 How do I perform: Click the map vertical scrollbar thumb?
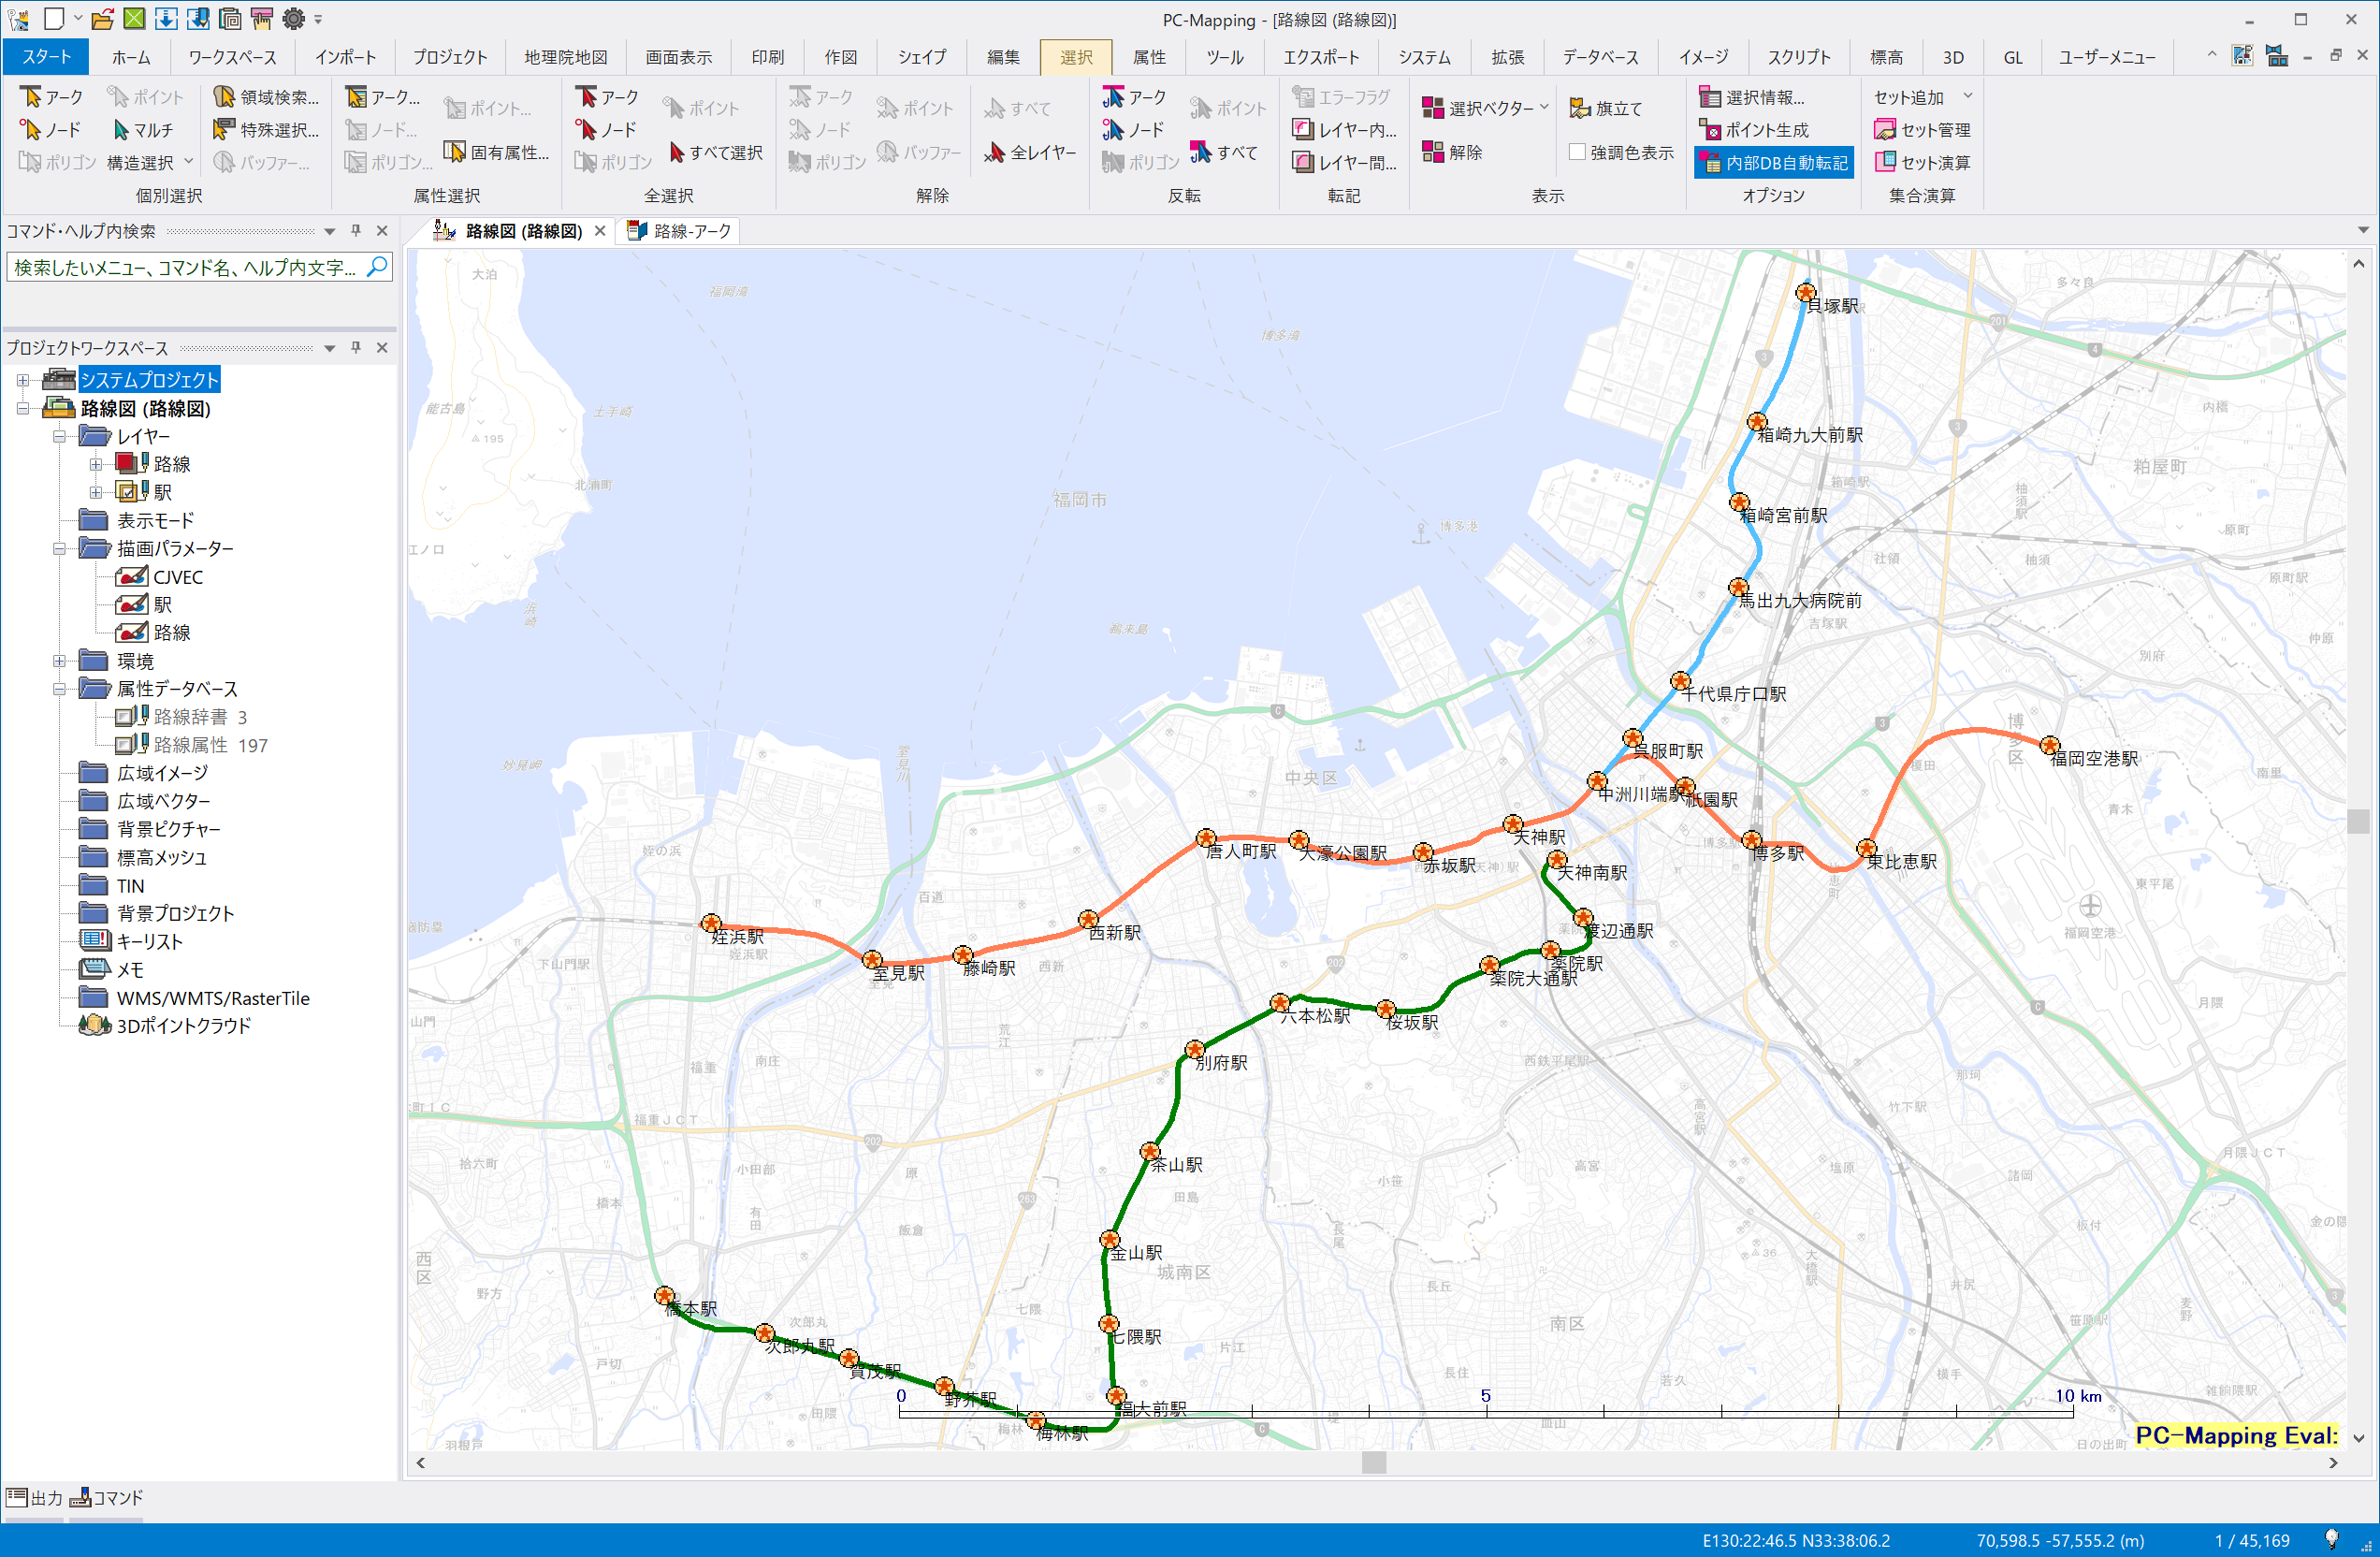point(2358,820)
